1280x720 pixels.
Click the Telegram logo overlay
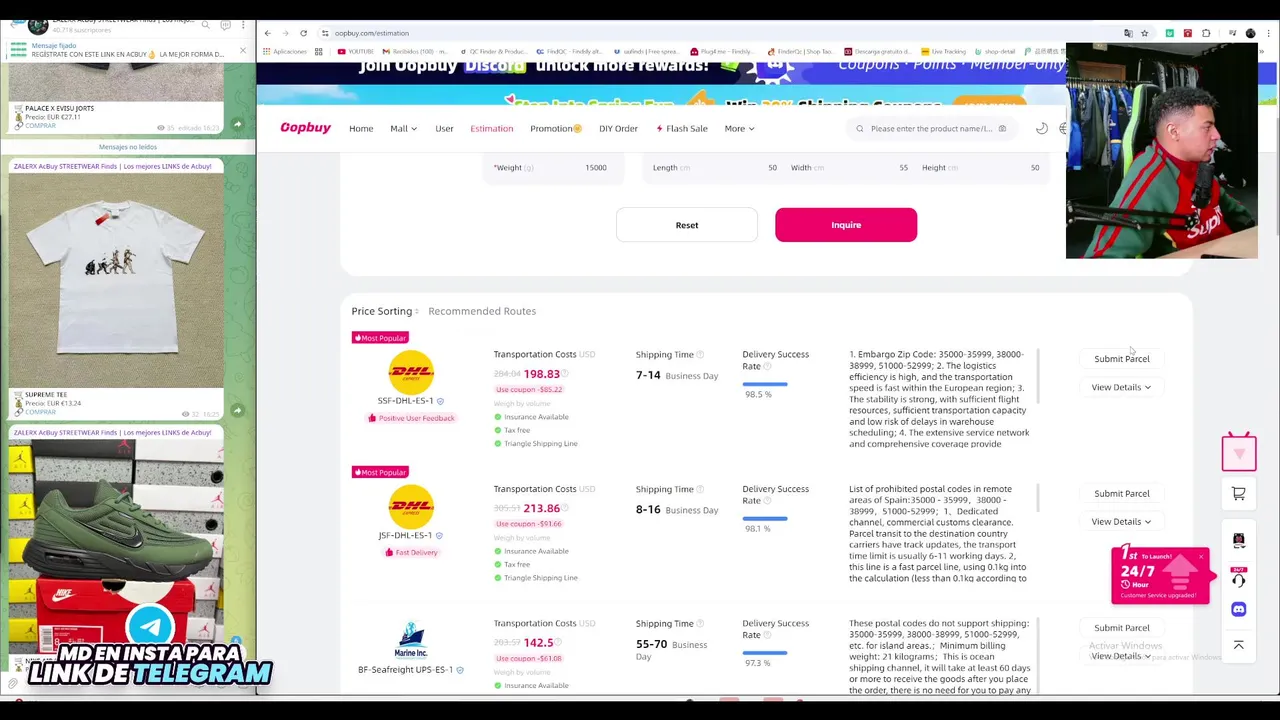point(151,627)
